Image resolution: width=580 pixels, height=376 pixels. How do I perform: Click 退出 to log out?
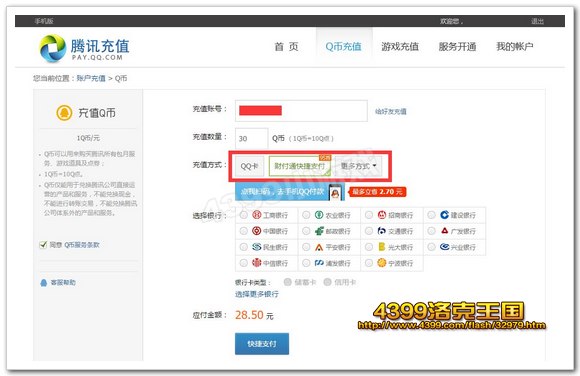537,21
